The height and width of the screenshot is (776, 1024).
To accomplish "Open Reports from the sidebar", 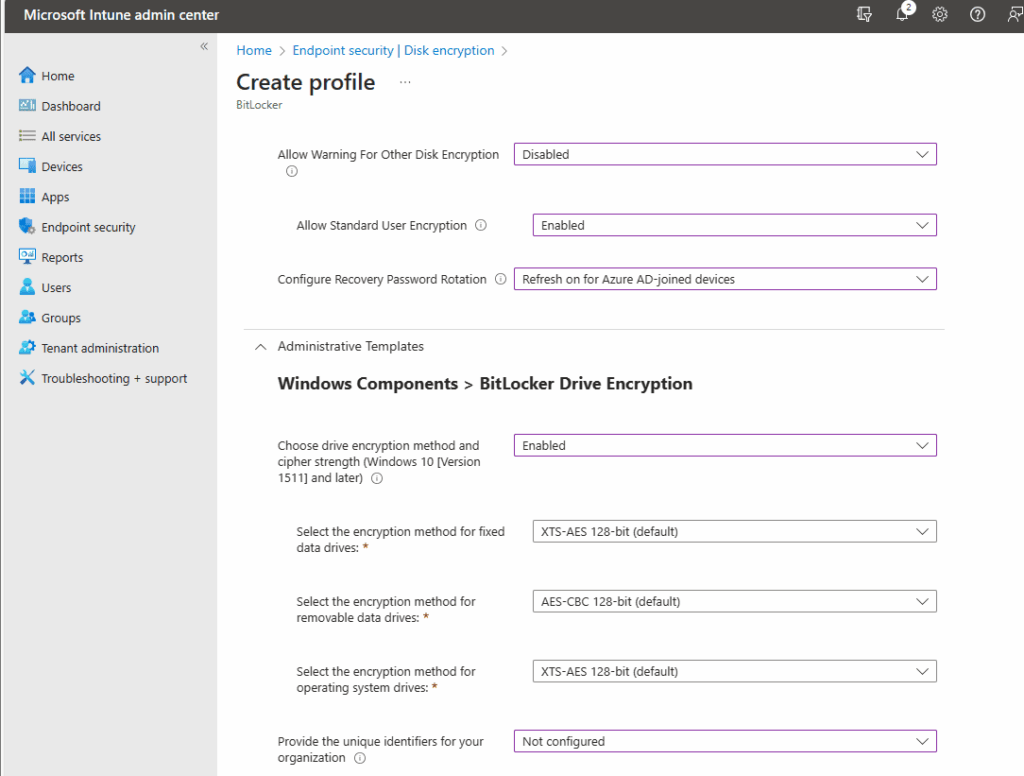I will point(62,257).
